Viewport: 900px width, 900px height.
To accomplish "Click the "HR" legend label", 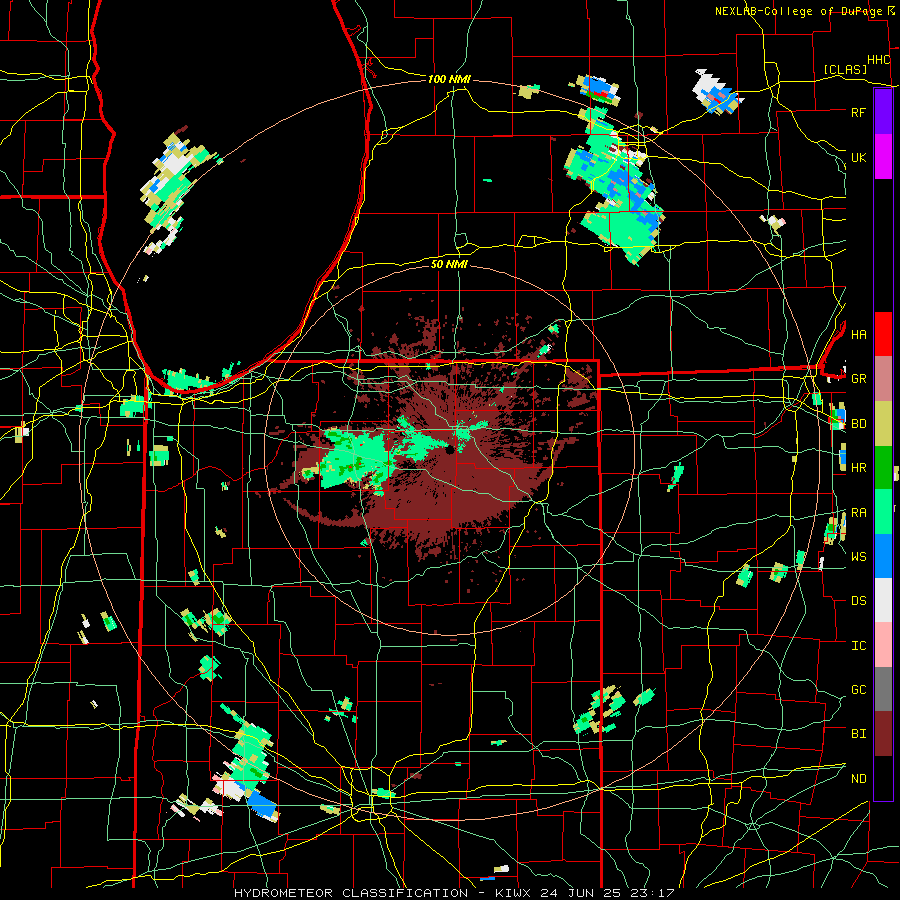I will [858, 468].
